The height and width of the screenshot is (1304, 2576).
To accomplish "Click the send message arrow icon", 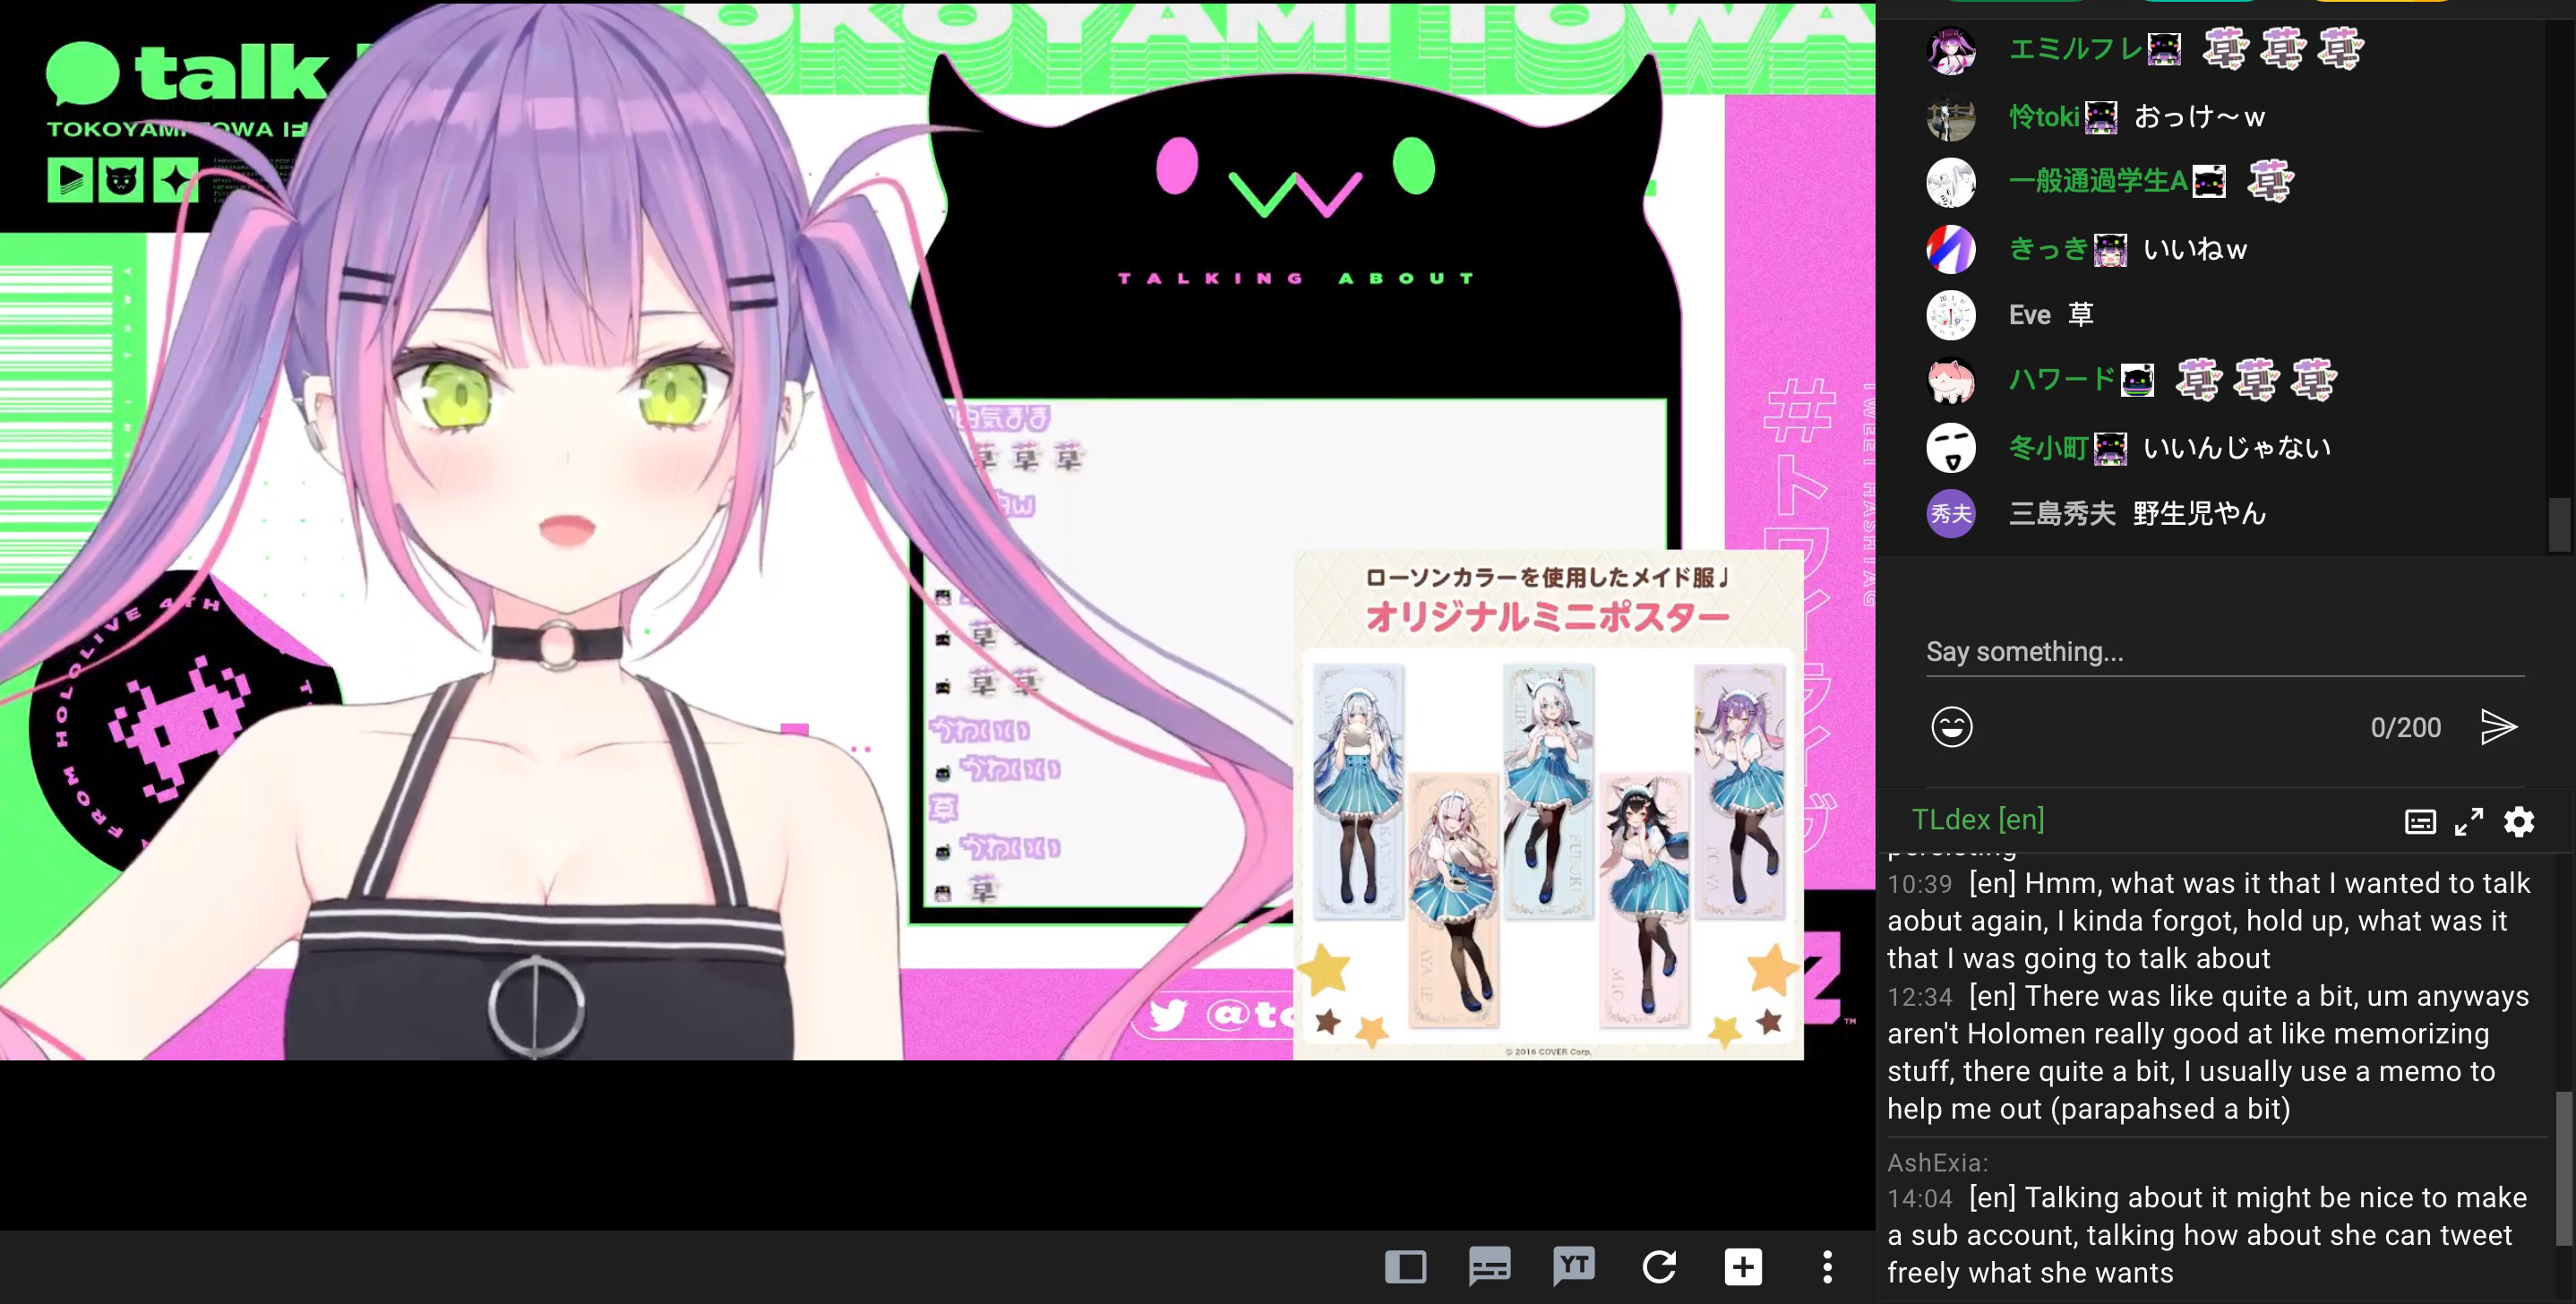I will pyautogui.click(x=2497, y=727).
